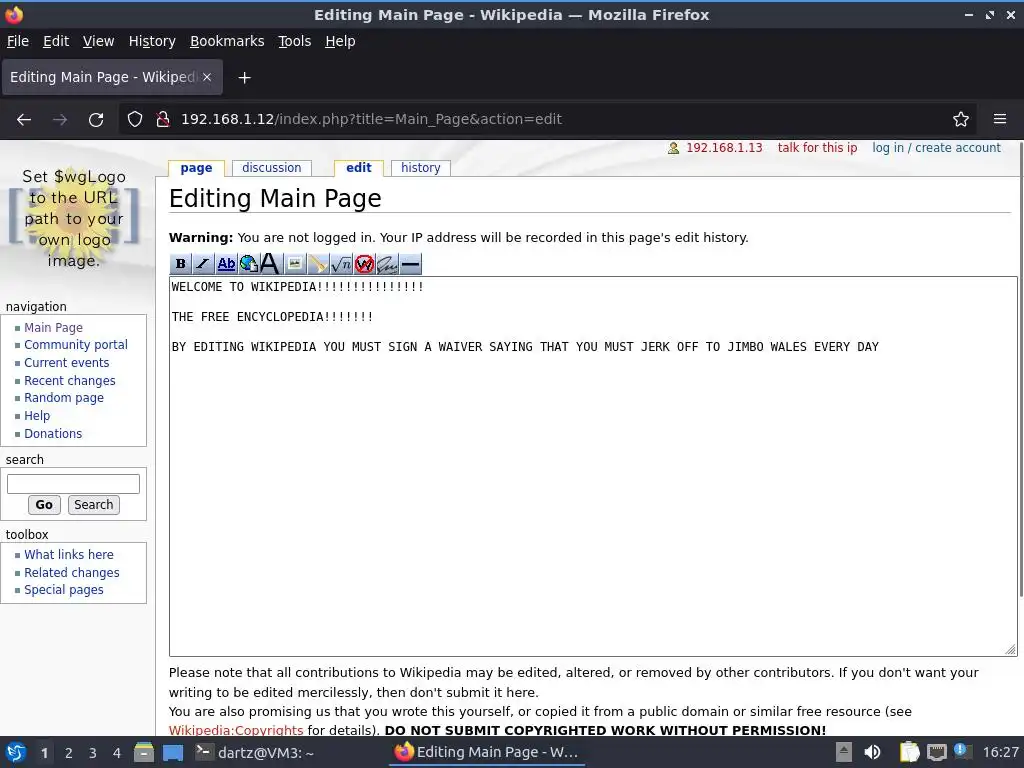The image size is (1024, 768).
Task: Open the File menu
Action: click(x=18, y=41)
